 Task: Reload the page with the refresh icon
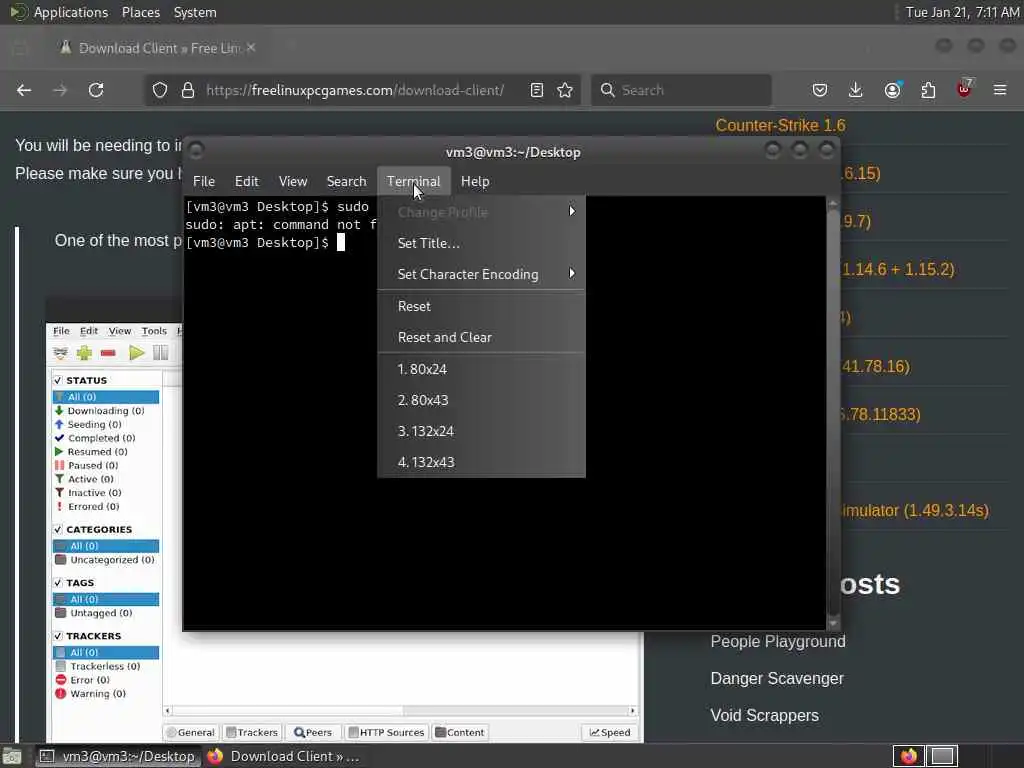96,90
